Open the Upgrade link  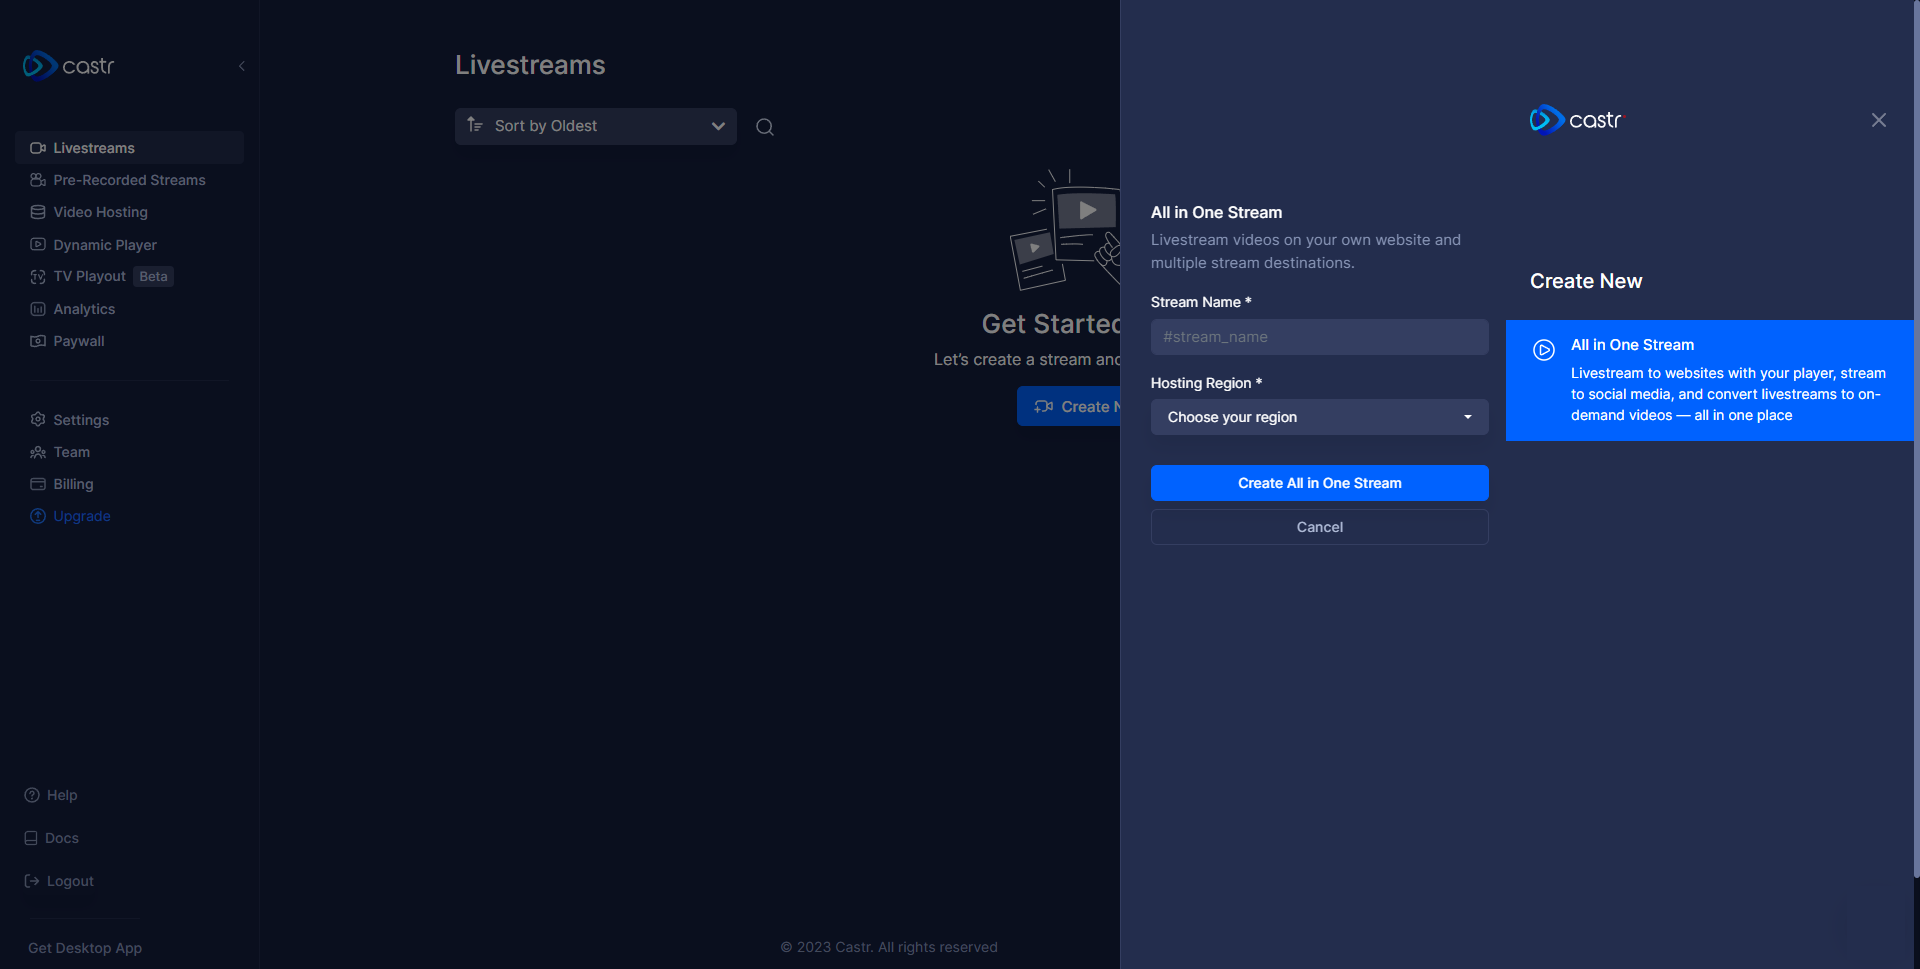81,516
